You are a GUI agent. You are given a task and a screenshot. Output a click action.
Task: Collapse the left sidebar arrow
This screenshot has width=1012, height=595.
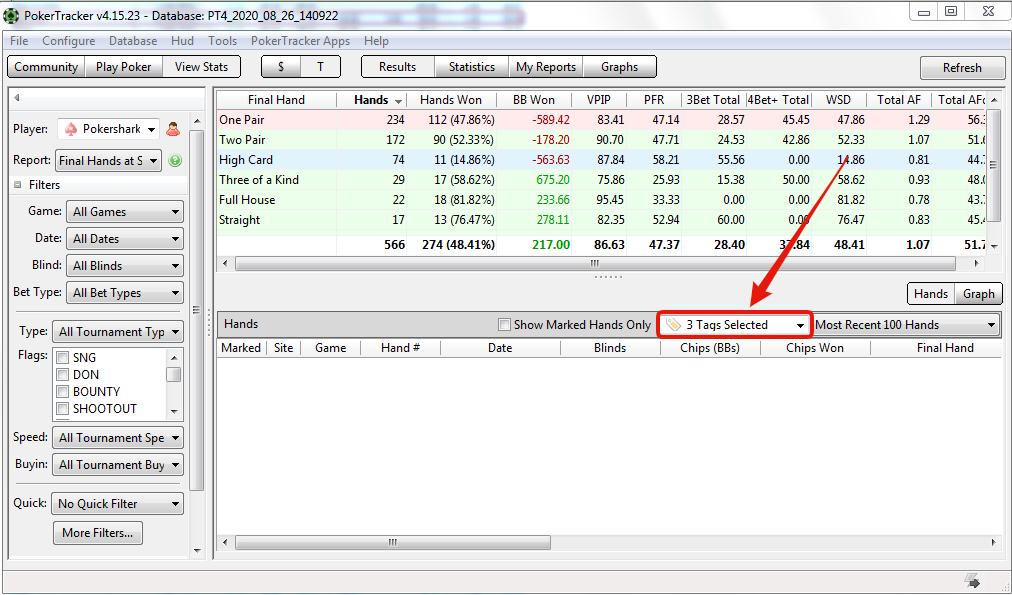pos(17,98)
